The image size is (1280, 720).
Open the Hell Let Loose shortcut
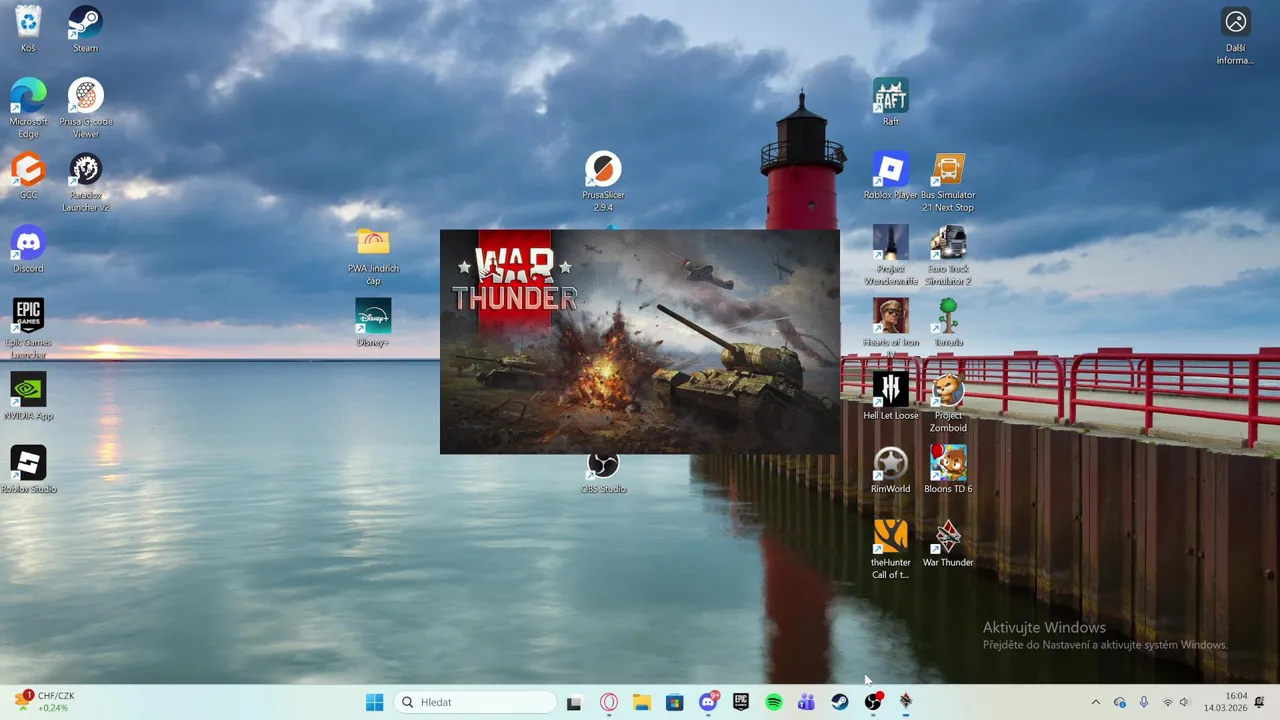pyautogui.click(x=890, y=396)
